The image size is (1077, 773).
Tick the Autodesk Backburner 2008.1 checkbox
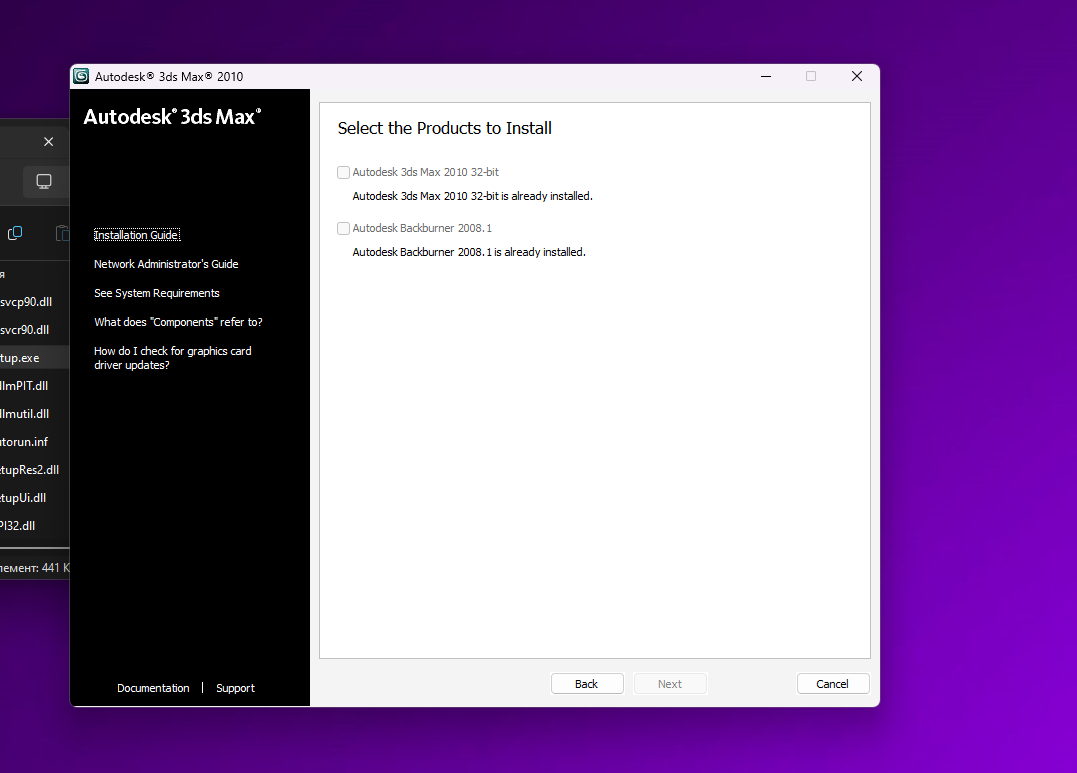point(344,228)
